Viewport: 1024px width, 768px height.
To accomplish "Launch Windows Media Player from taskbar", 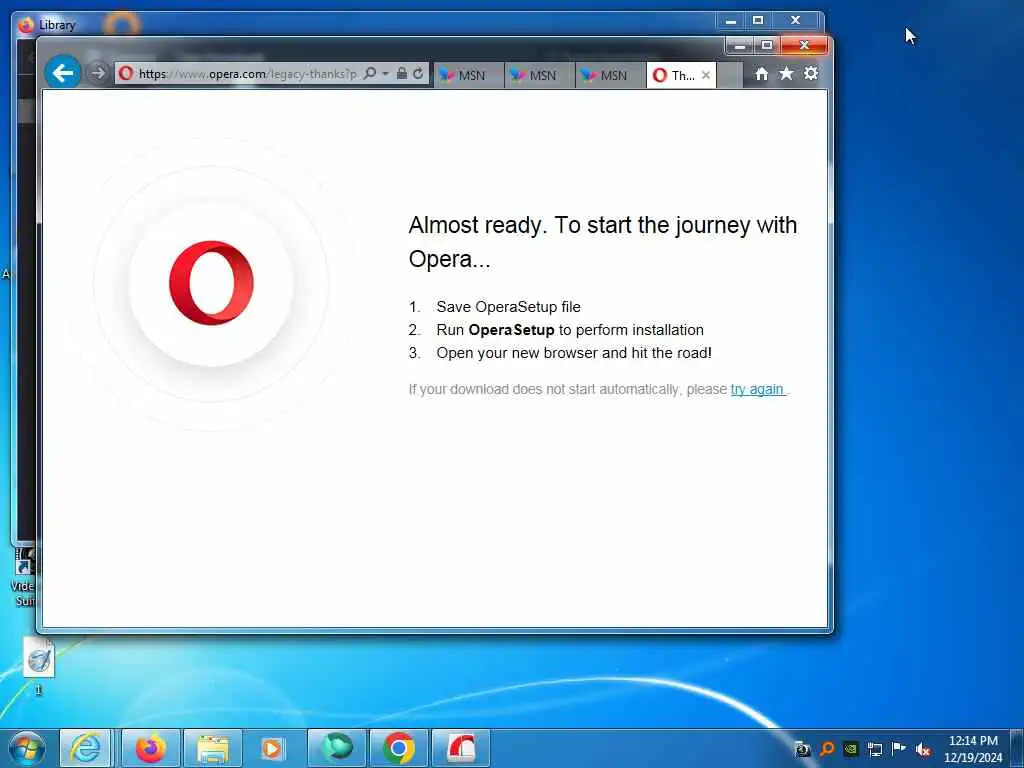I will point(272,748).
